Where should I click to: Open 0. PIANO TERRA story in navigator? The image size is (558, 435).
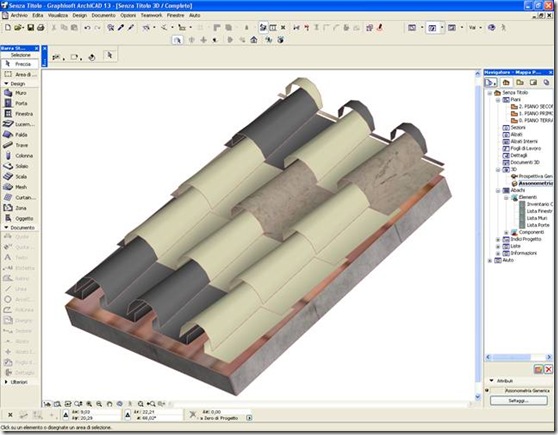[x=532, y=120]
